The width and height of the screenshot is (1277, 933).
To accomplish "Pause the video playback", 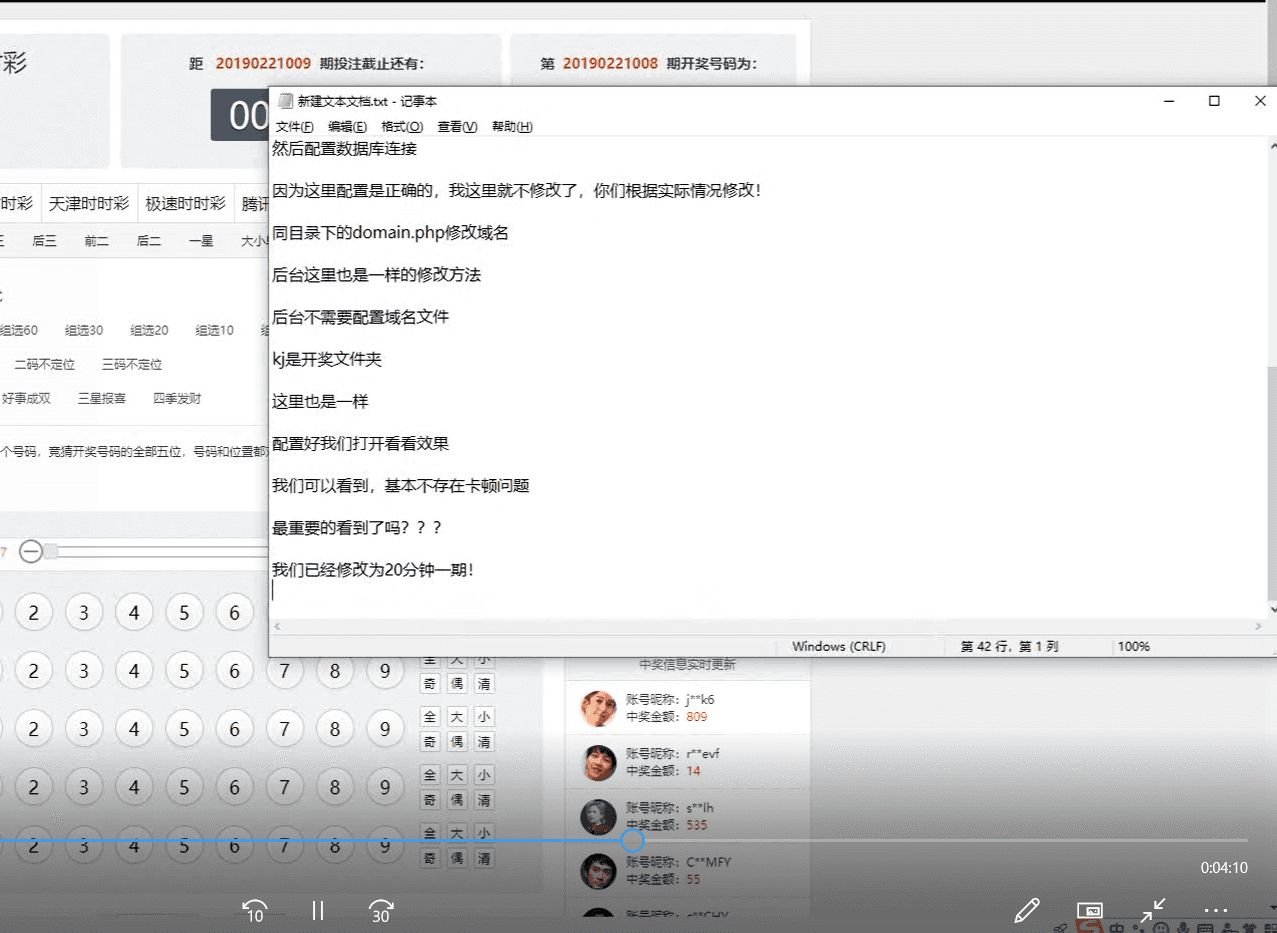I will pyautogui.click(x=317, y=910).
